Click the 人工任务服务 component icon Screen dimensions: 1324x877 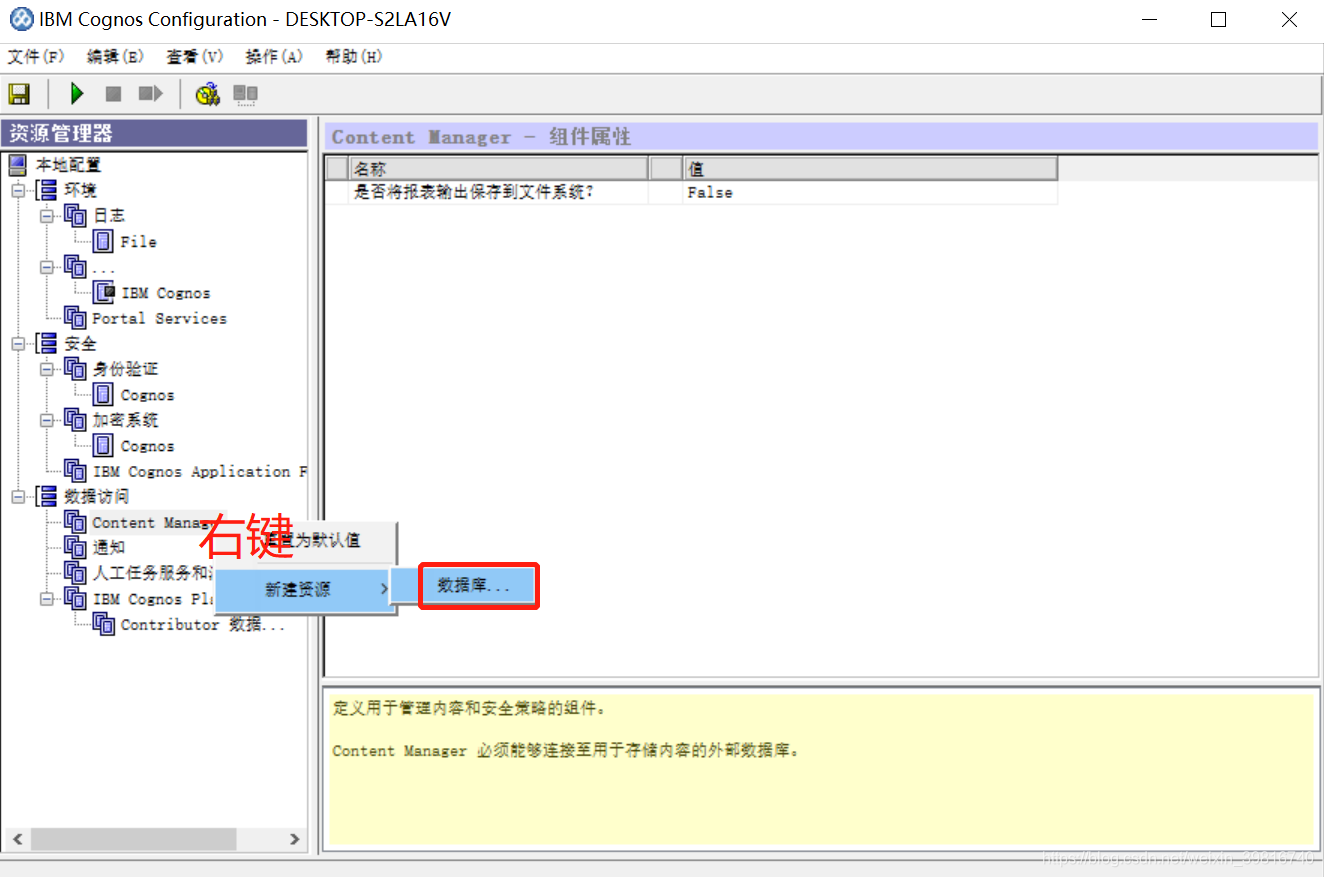pos(76,573)
